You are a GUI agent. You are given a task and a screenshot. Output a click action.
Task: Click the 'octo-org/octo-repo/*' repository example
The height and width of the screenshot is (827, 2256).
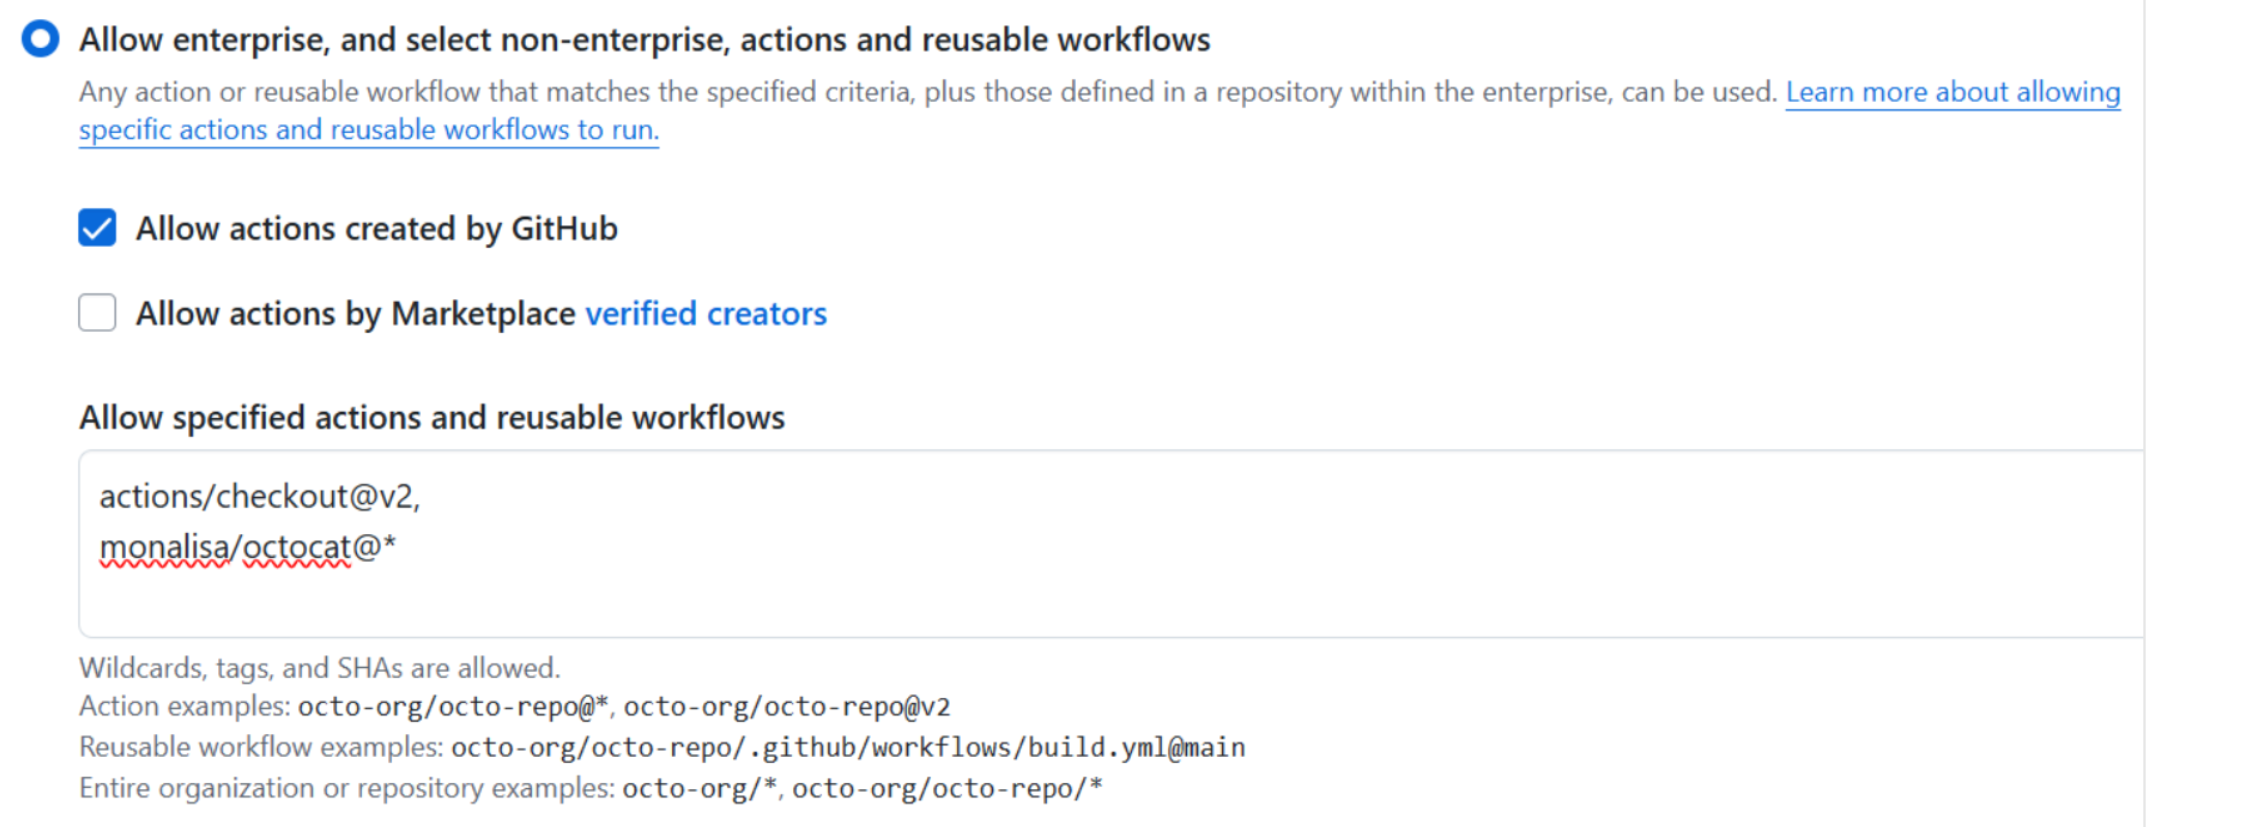[x=948, y=789]
